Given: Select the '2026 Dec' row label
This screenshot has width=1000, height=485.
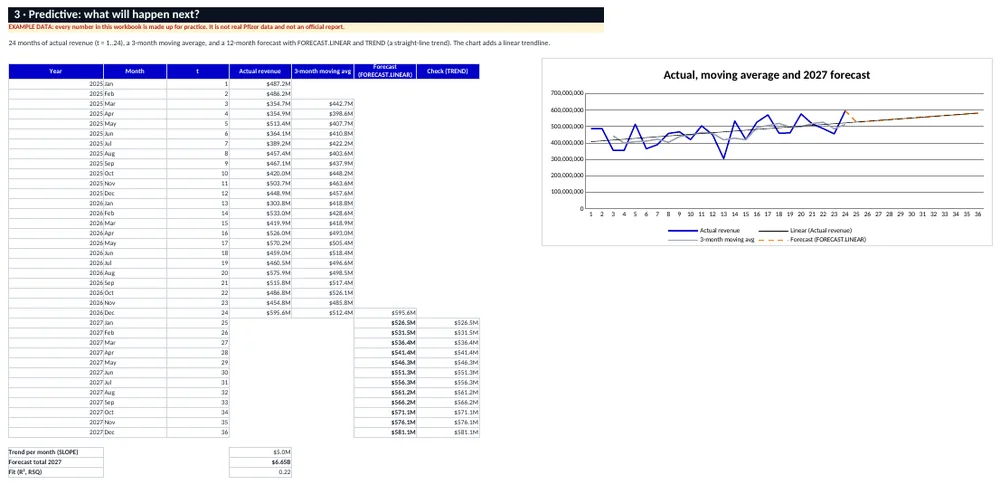Looking at the screenshot, I should tap(102, 313).
